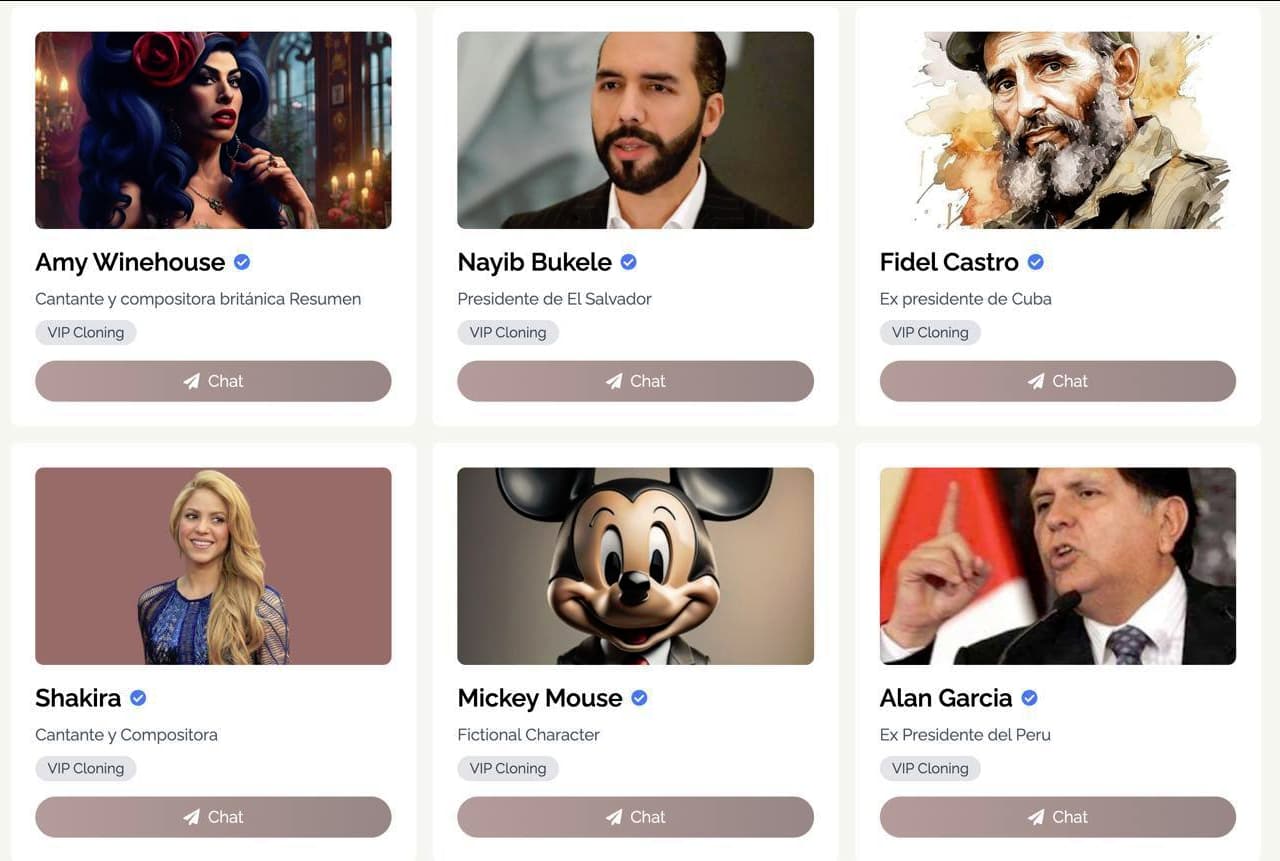The image size is (1280, 861).
Task: Click the Fidel Castro watercolor portrait
Action: pos(1058,130)
